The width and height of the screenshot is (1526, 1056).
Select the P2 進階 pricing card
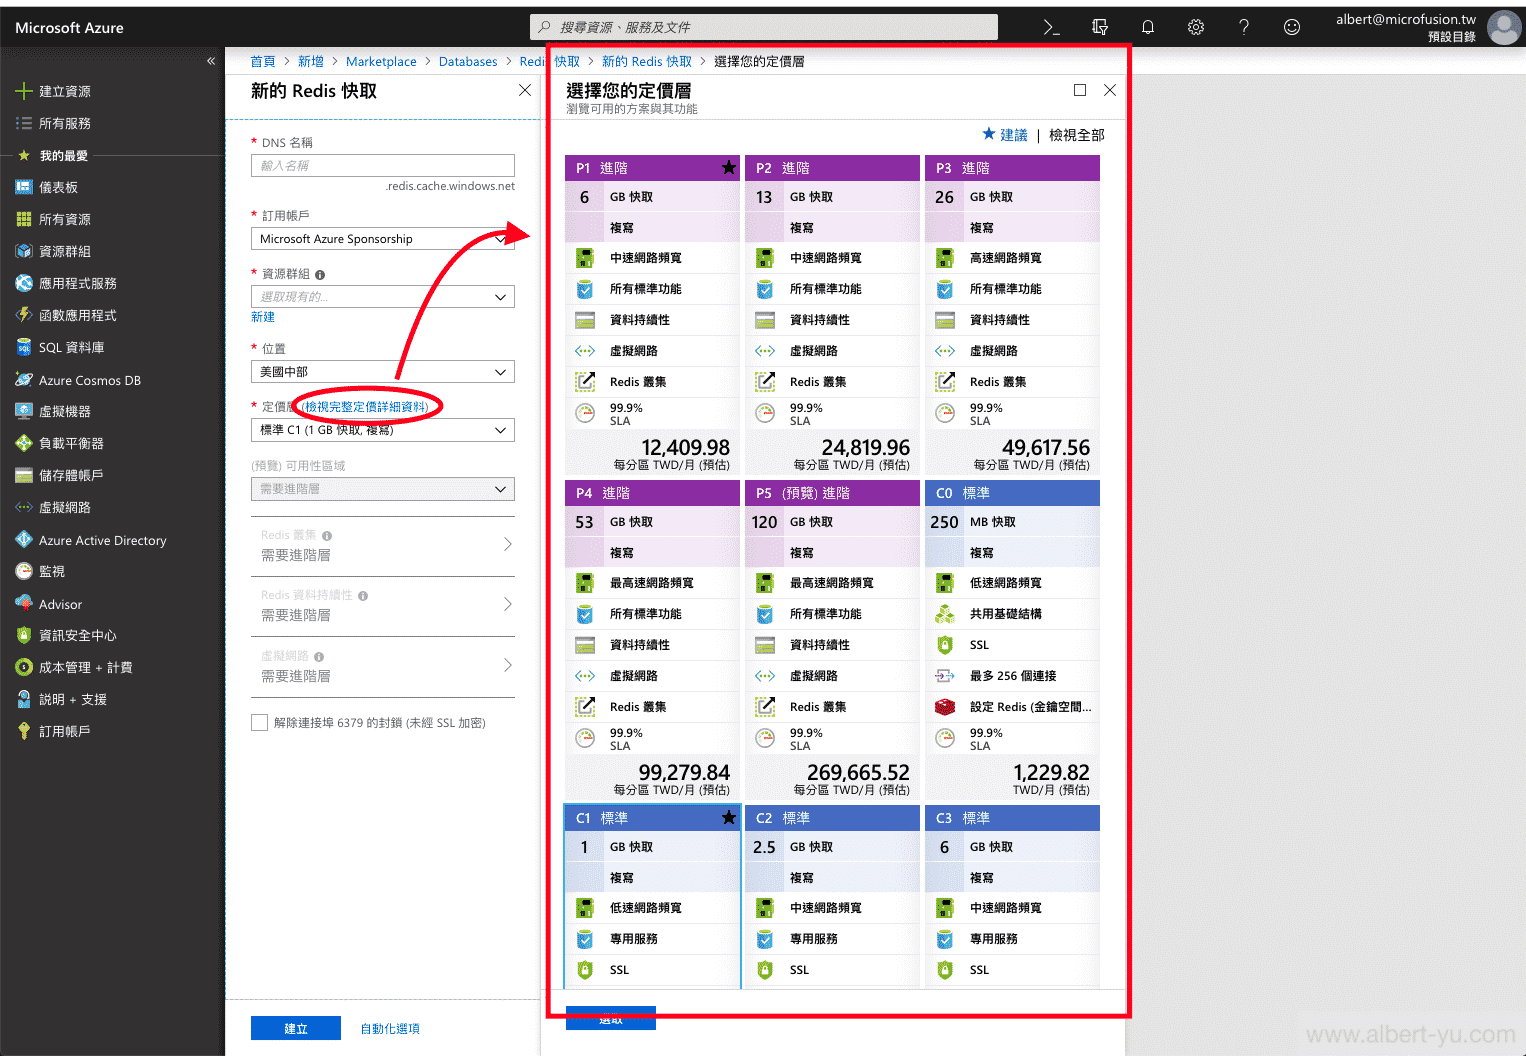point(832,315)
